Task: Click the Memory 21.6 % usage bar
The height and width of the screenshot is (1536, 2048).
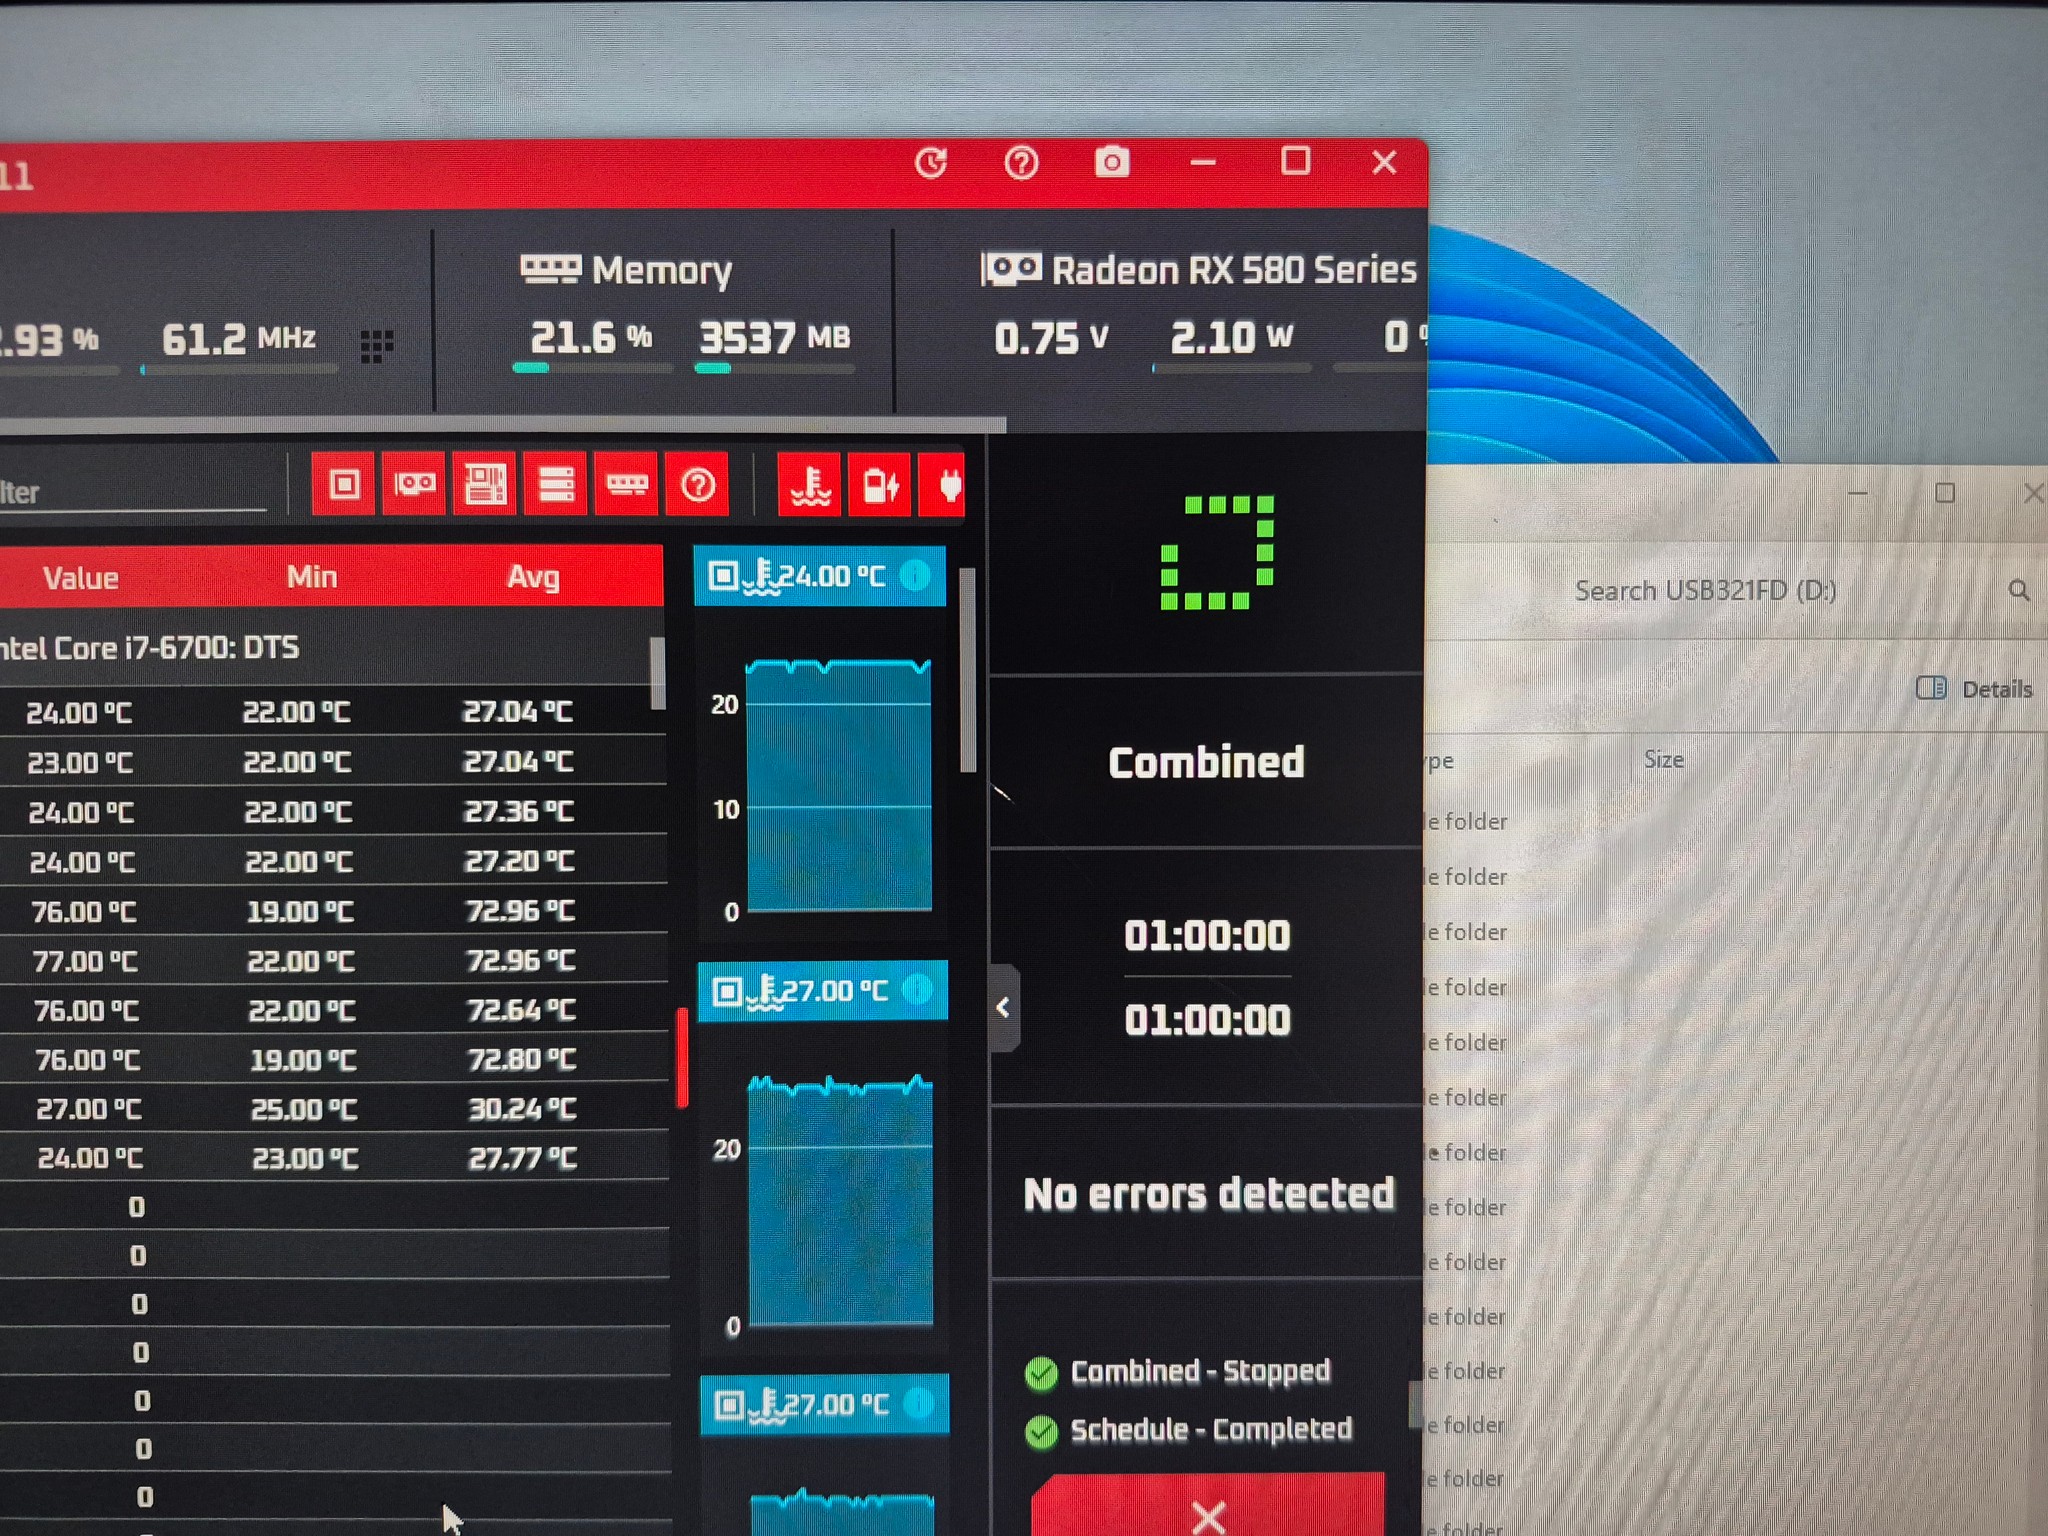Action: 592,368
